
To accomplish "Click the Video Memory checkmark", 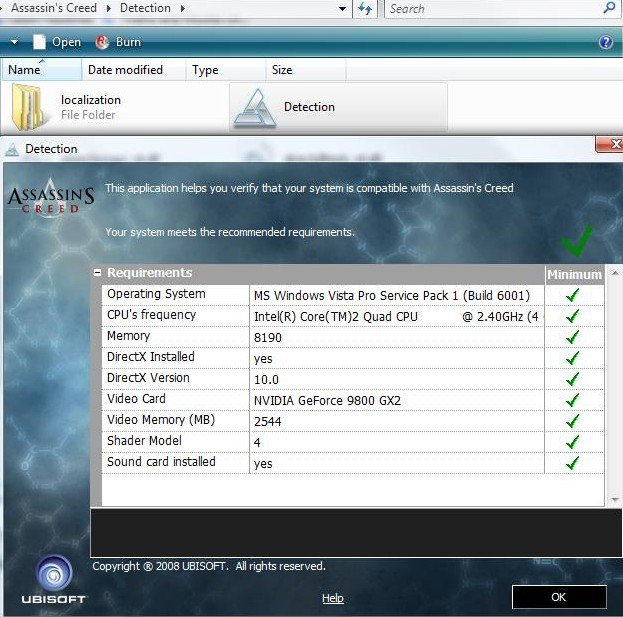I will click(x=573, y=422).
